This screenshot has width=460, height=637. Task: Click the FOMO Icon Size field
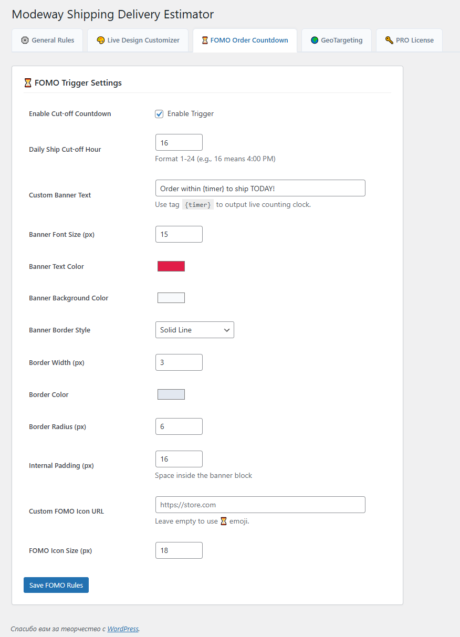tap(179, 550)
